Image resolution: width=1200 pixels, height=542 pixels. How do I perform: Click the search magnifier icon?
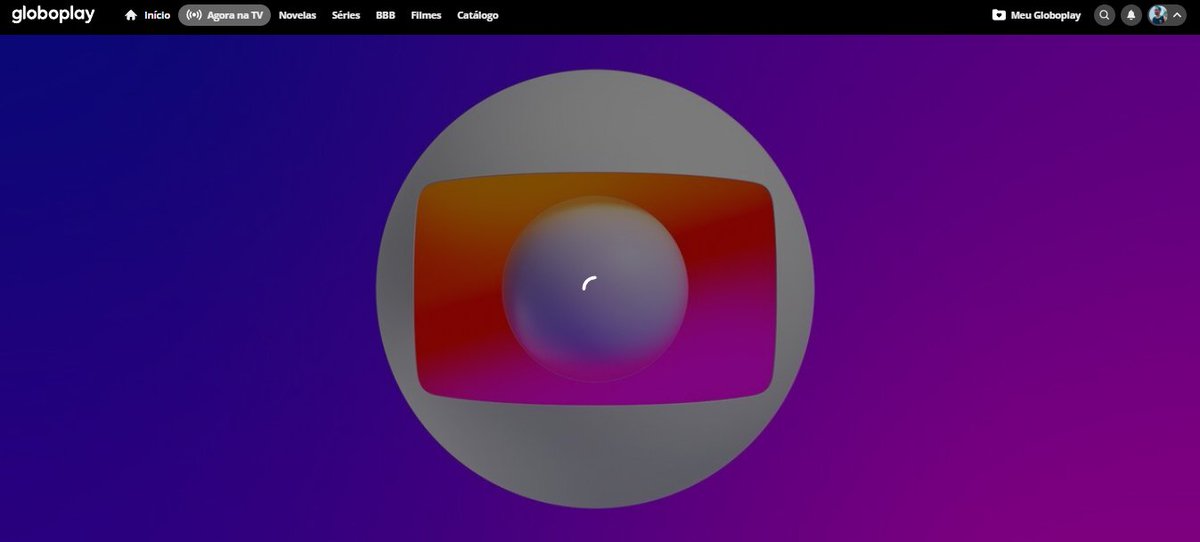click(x=1104, y=15)
